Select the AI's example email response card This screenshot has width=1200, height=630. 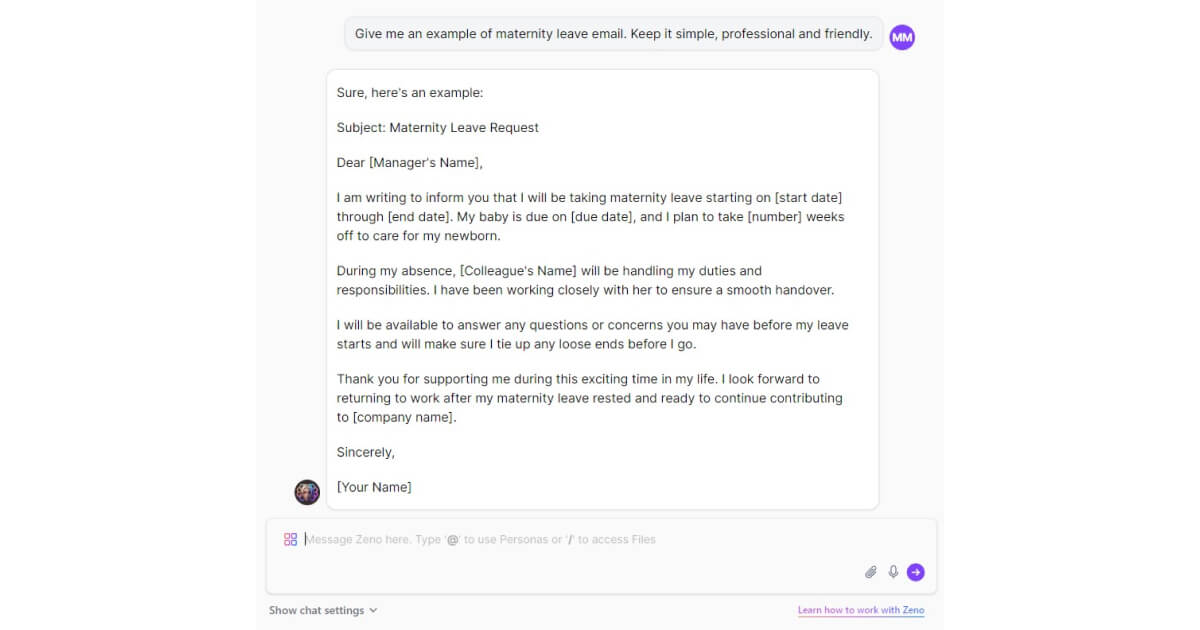[x=600, y=288]
